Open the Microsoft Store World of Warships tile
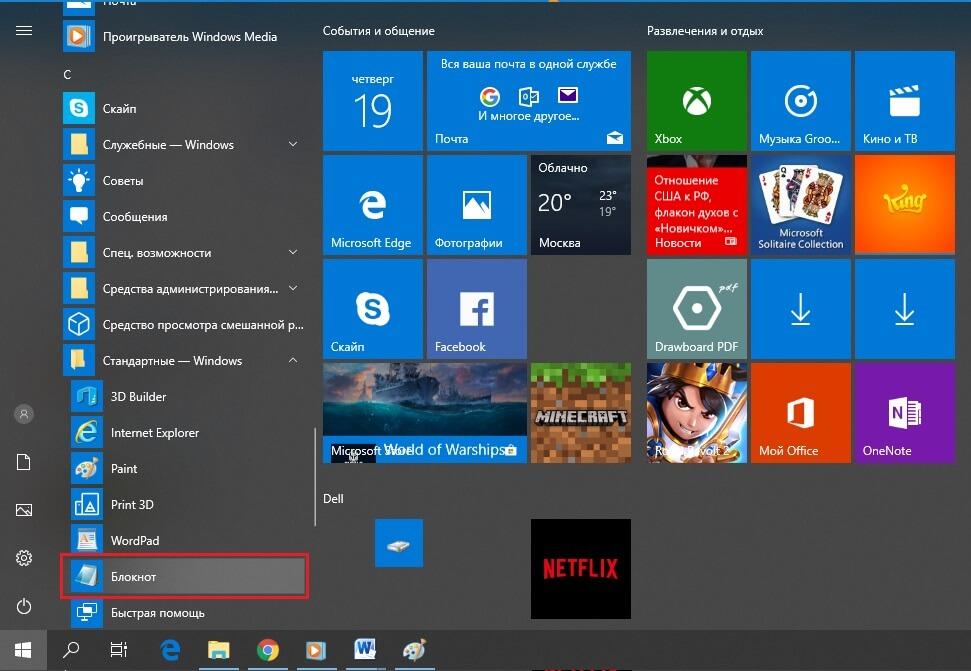The width and height of the screenshot is (971, 671). (425, 413)
